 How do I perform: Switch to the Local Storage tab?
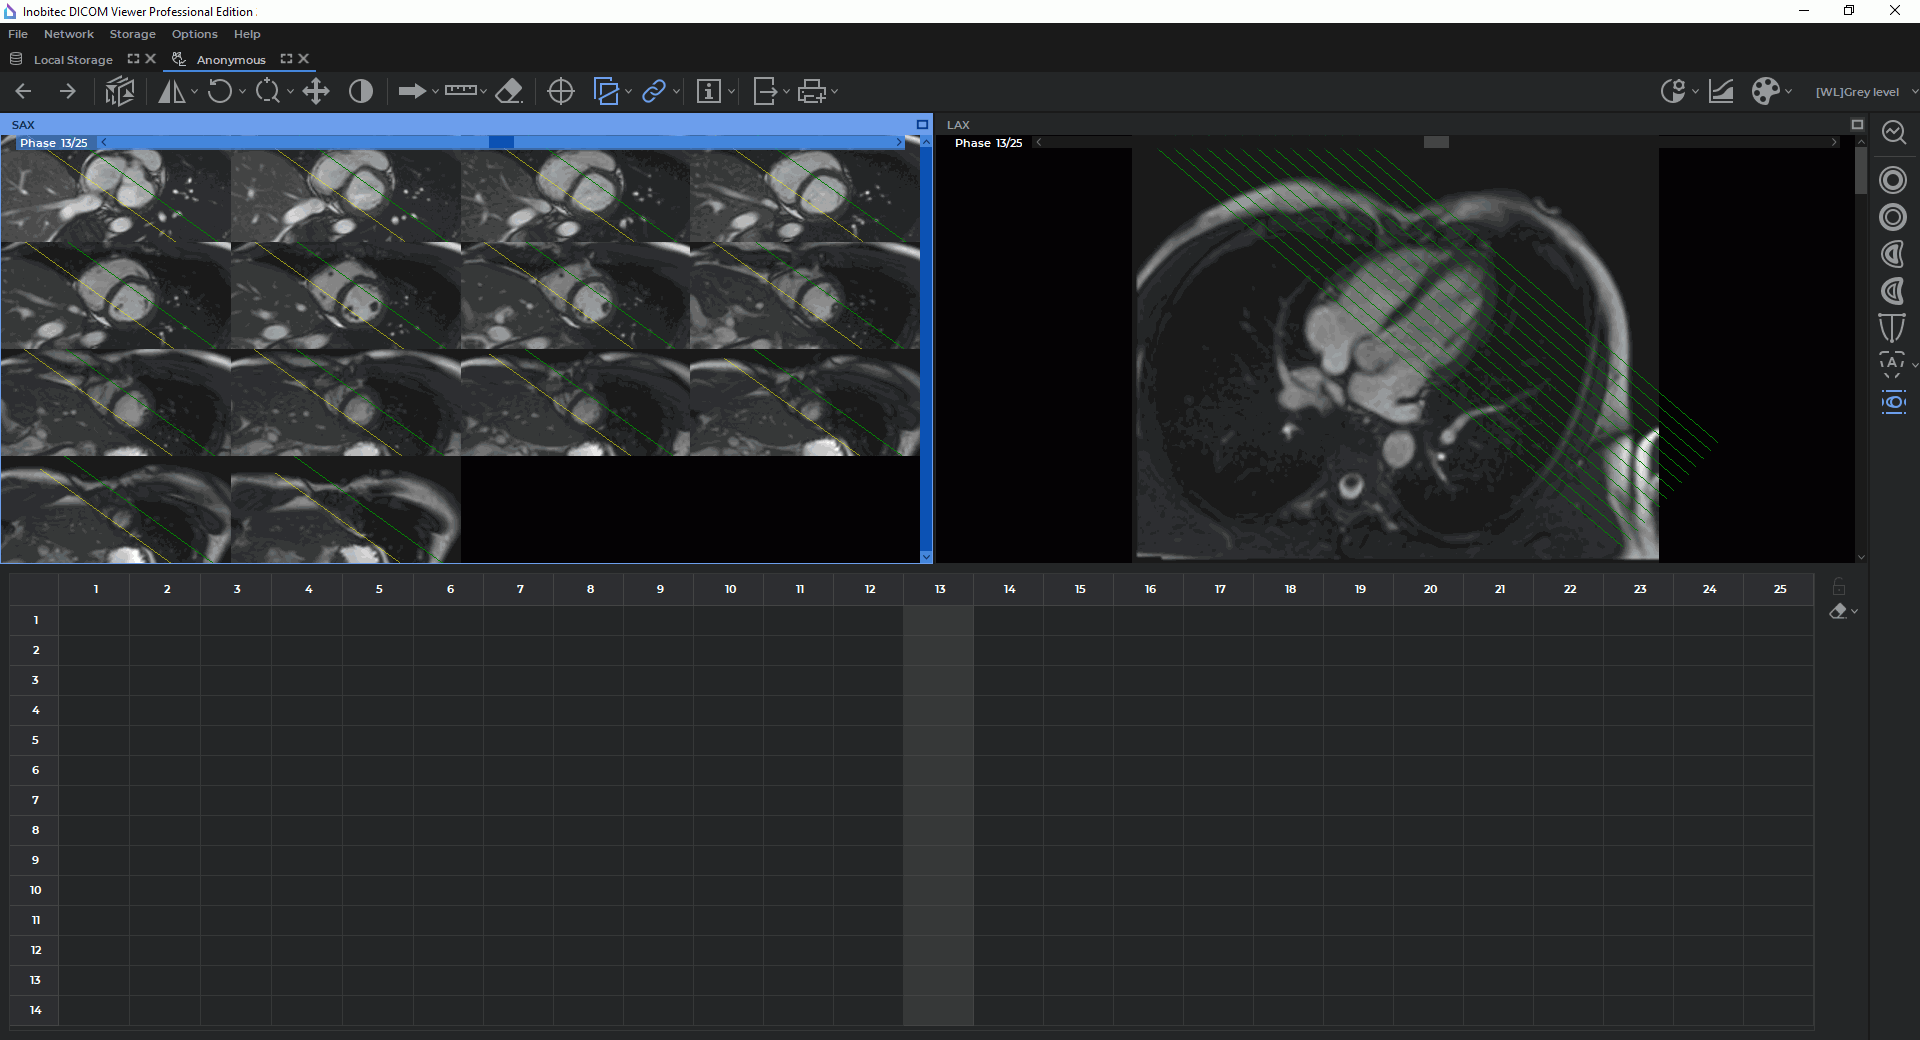click(x=73, y=60)
